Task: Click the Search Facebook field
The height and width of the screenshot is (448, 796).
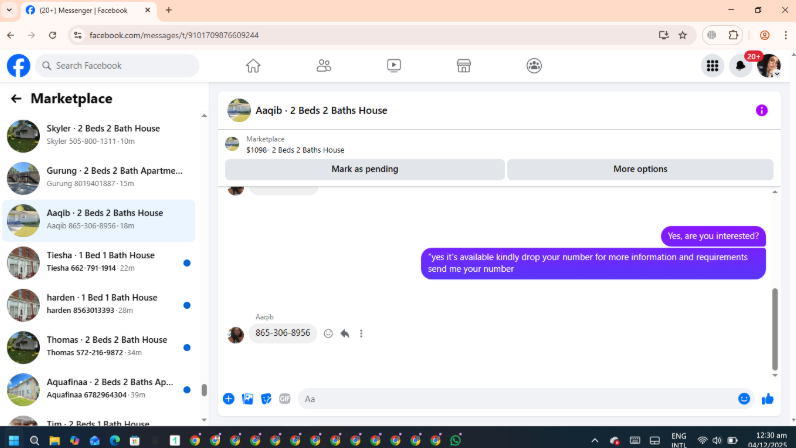Action: [117, 66]
